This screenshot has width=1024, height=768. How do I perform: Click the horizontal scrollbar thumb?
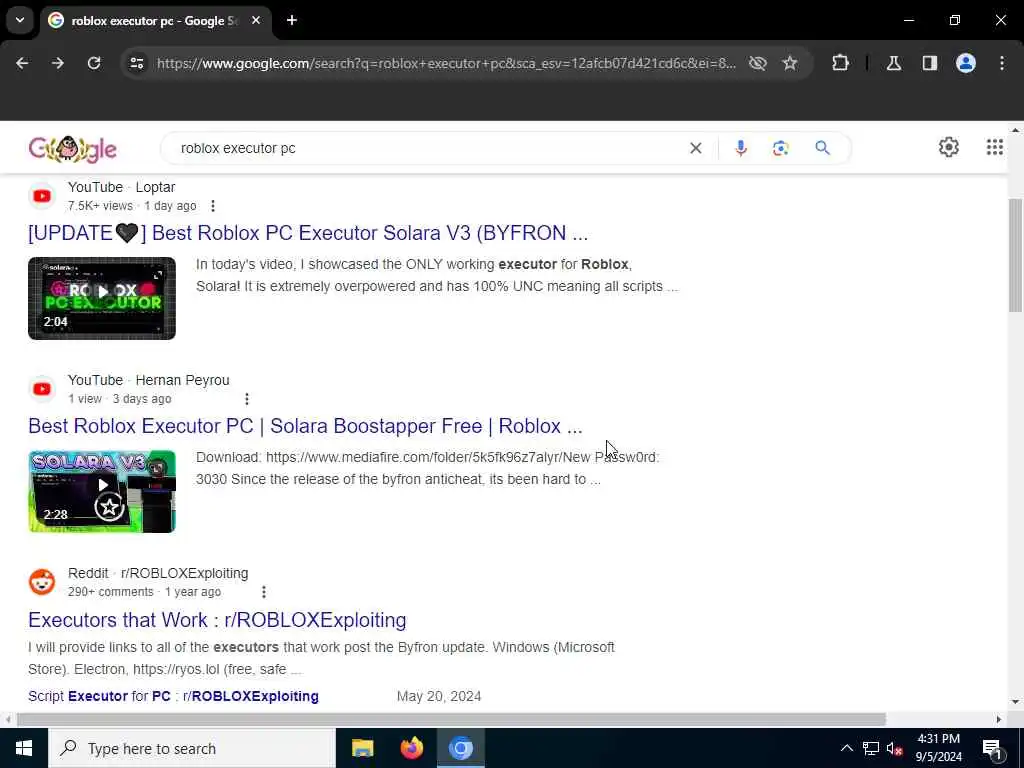point(451,720)
